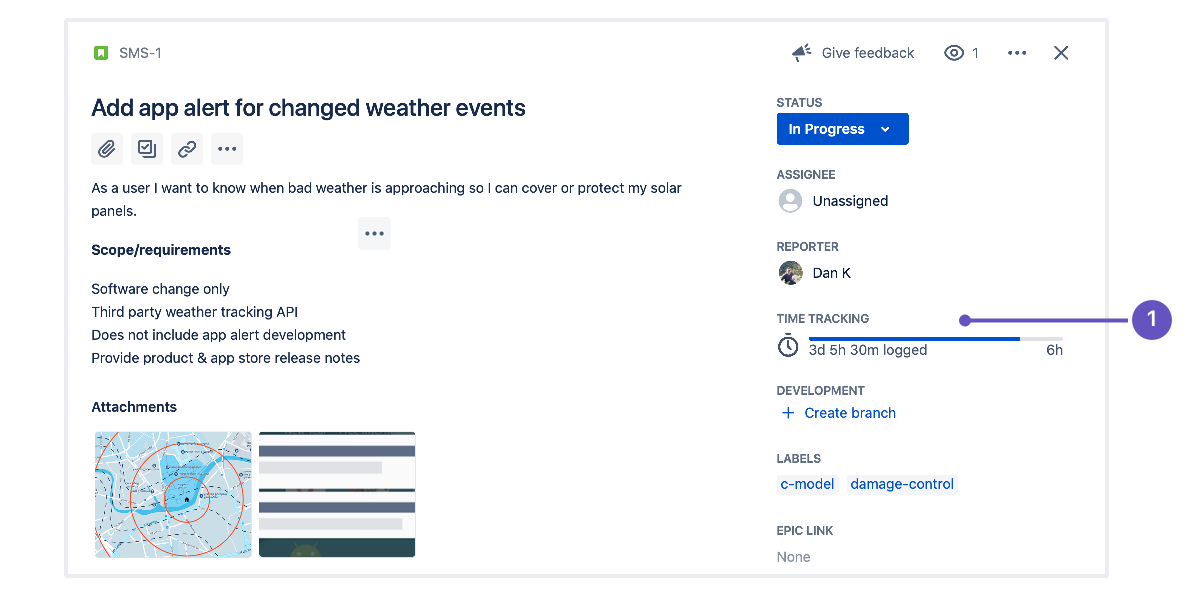This screenshot has height=600, width=1200.
Task: Click the time tracking stopwatch icon
Action: coord(789,346)
